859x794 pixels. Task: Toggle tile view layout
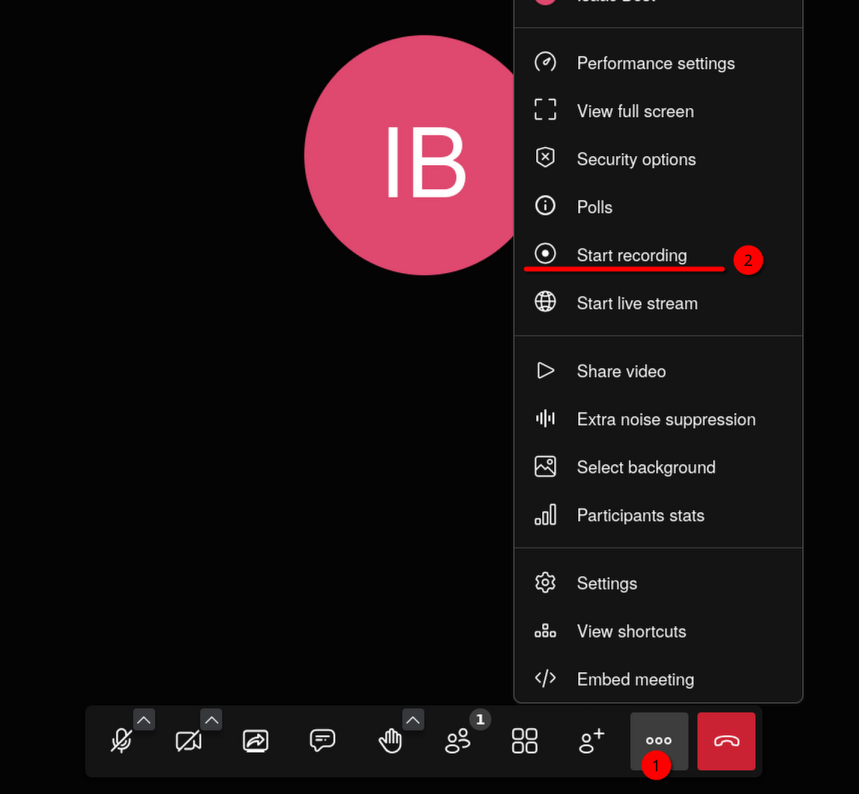click(525, 741)
